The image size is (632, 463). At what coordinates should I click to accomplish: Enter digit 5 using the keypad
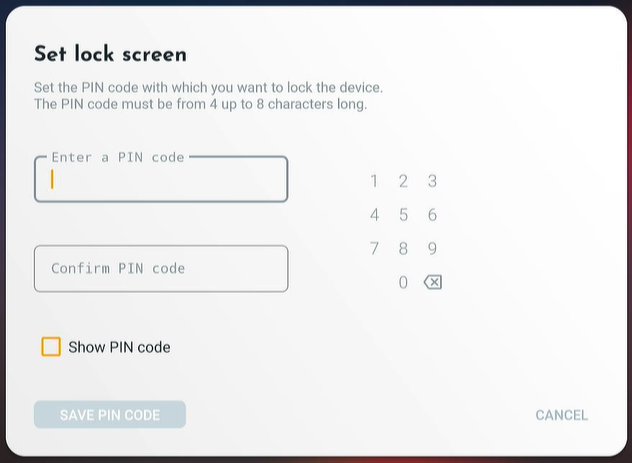point(403,215)
